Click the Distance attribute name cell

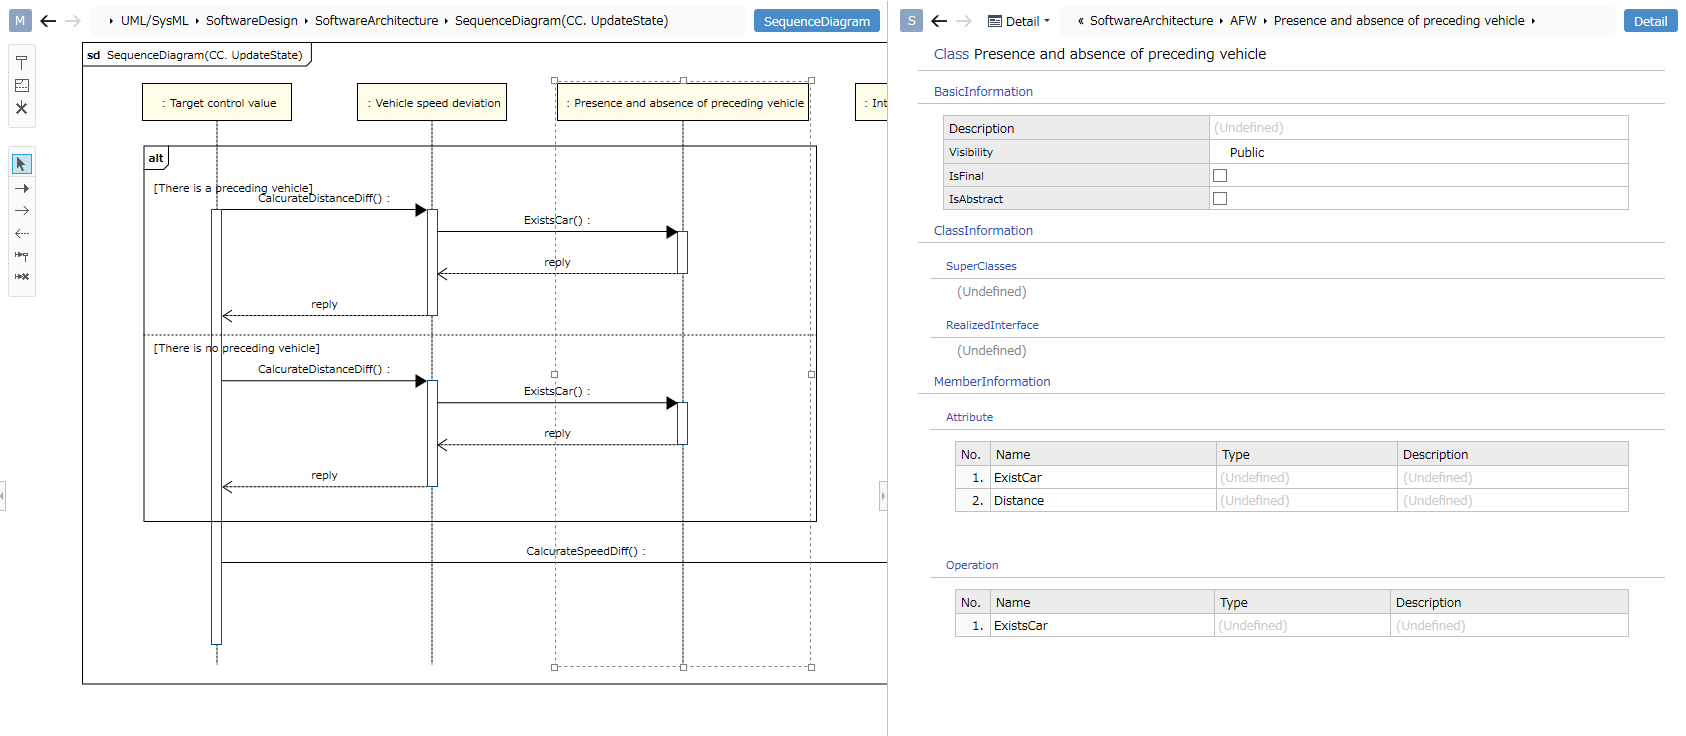1103,501
